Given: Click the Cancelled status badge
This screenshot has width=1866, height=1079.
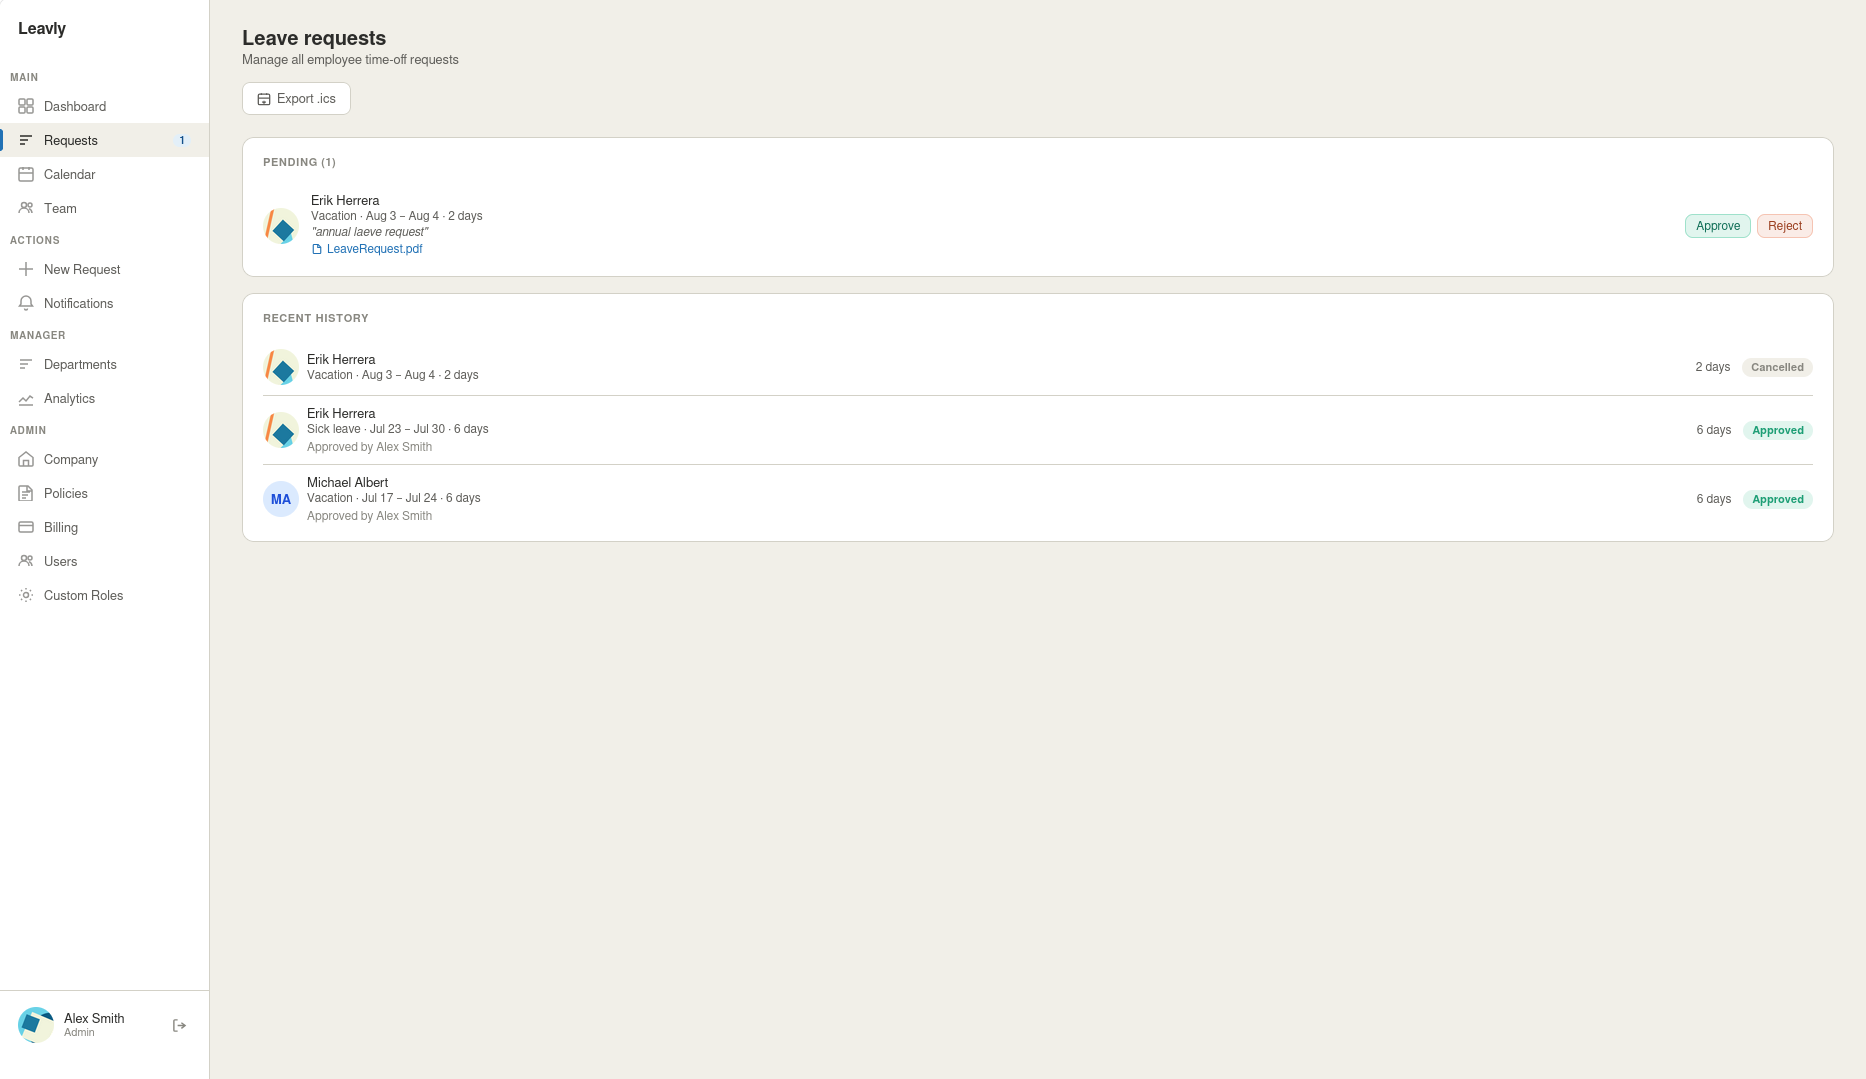Looking at the screenshot, I should (x=1777, y=367).
